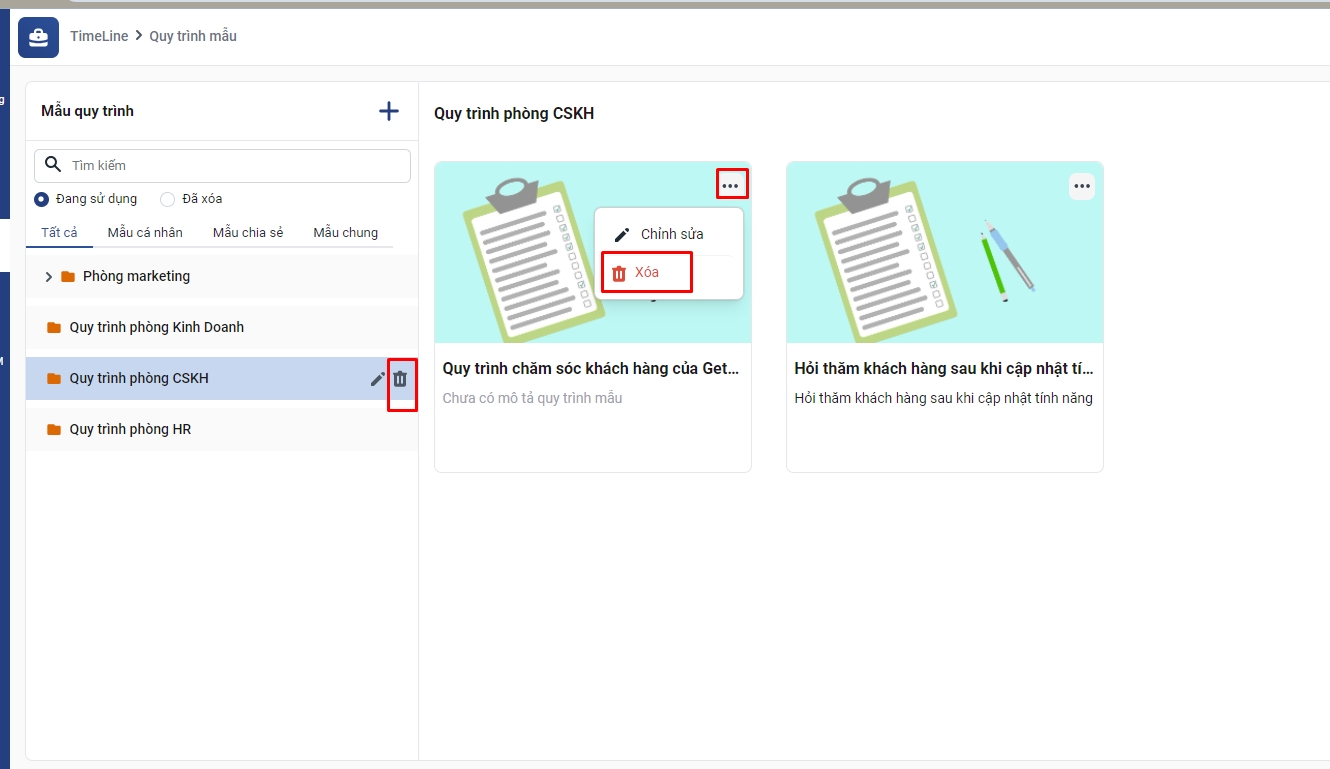This screenshot has width=1330, height=769.
Task: Switch to the Mẫu cá nhân tab
Action: point(145,233)
